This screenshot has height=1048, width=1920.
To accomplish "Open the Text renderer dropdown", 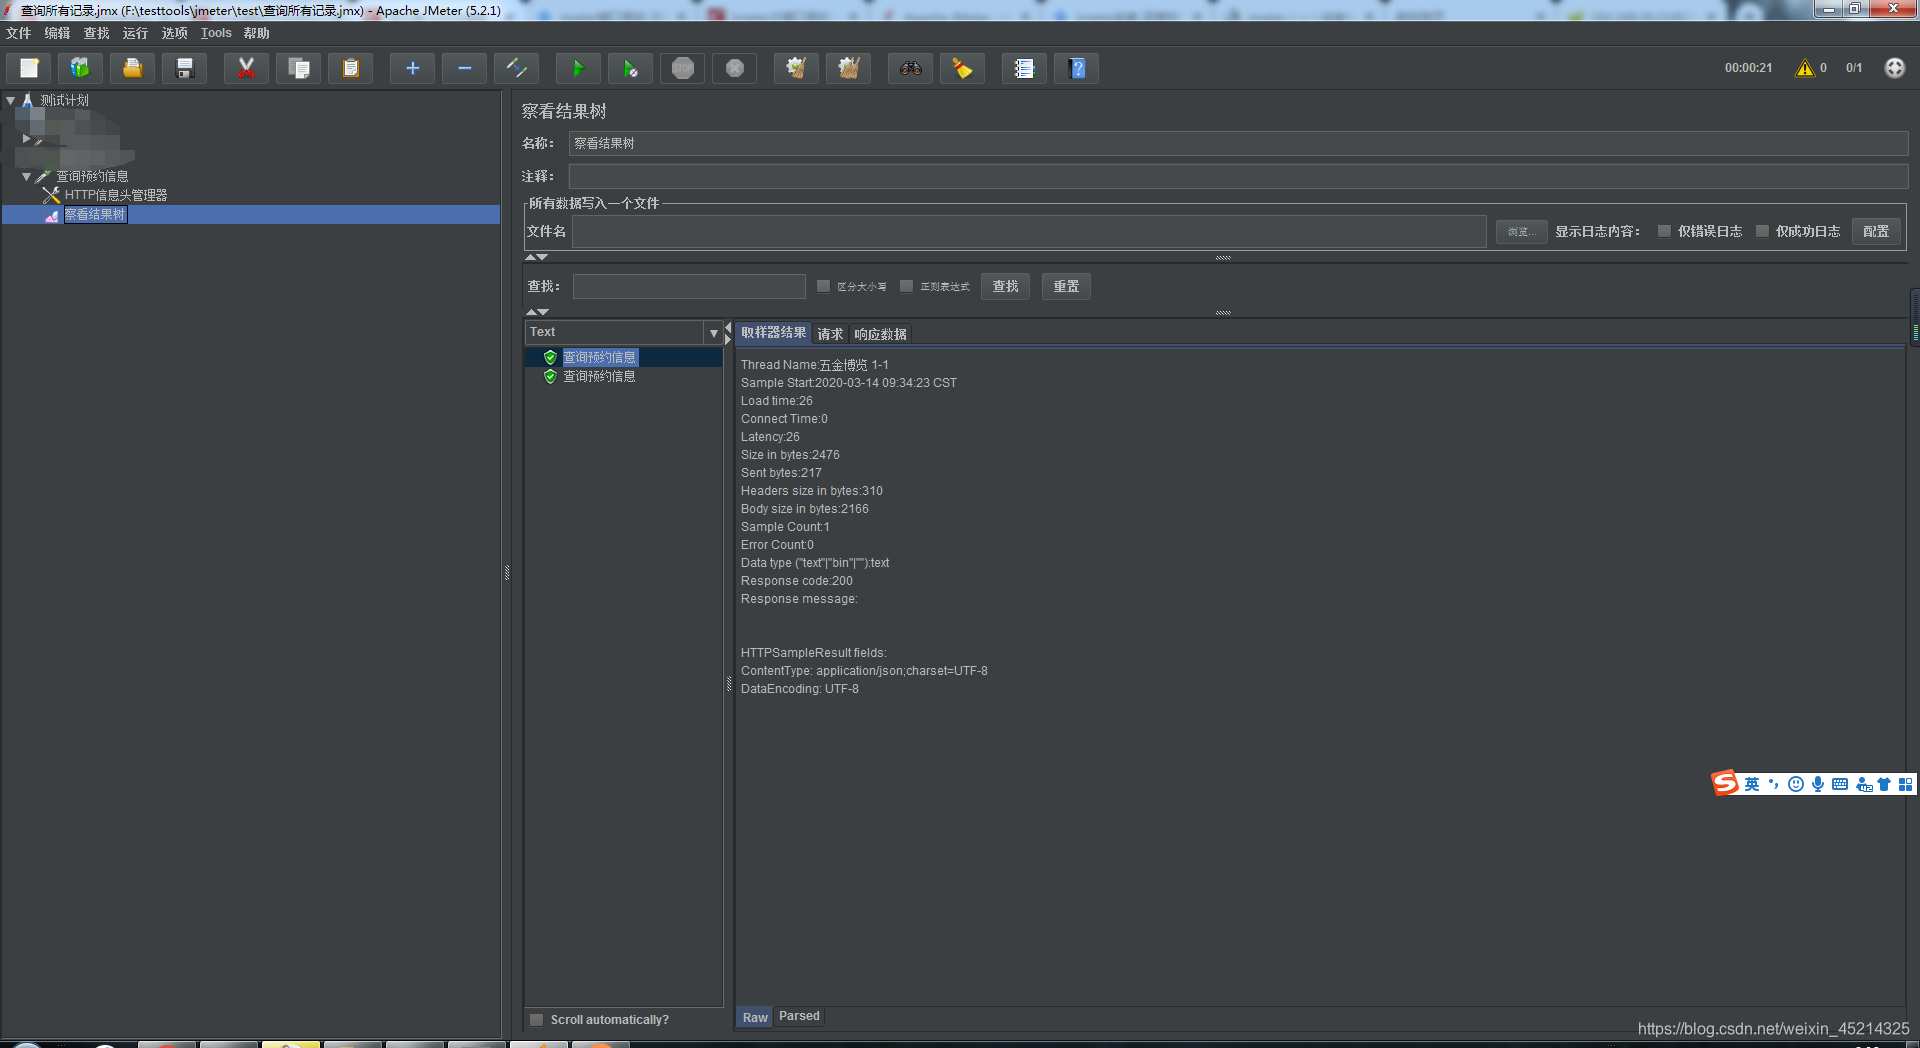I will point(713,332).
